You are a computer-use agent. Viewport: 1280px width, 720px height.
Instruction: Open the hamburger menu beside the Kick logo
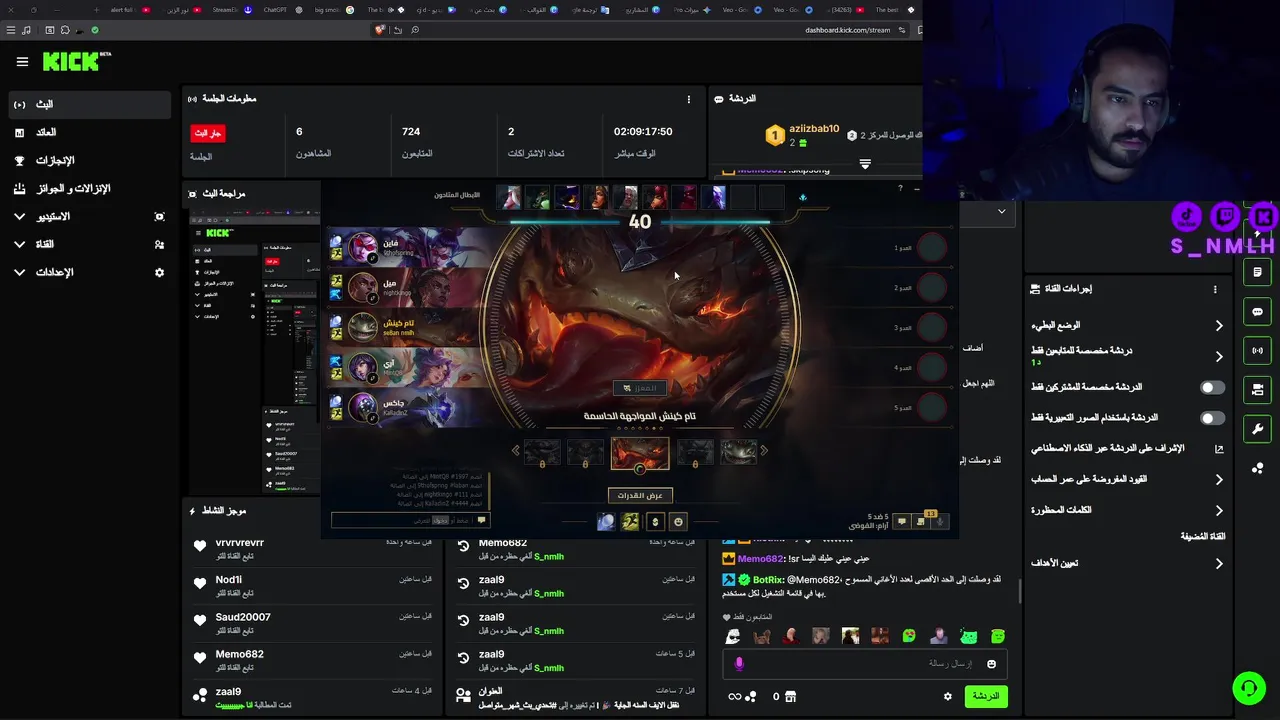point(22,62)
